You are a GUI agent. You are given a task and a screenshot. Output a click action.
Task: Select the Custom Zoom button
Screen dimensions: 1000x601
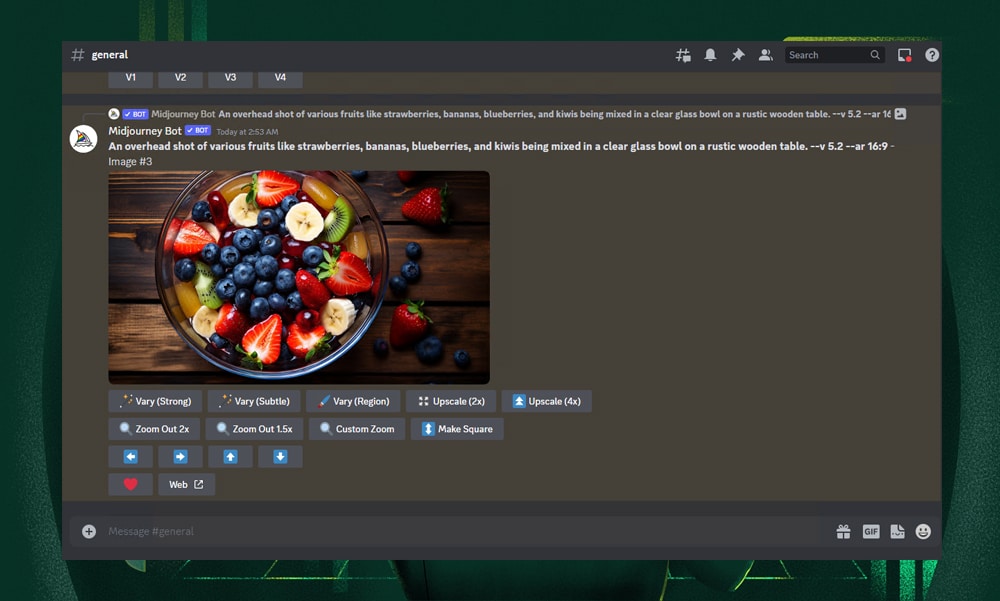pyautogui.click(x=356, y=429)
